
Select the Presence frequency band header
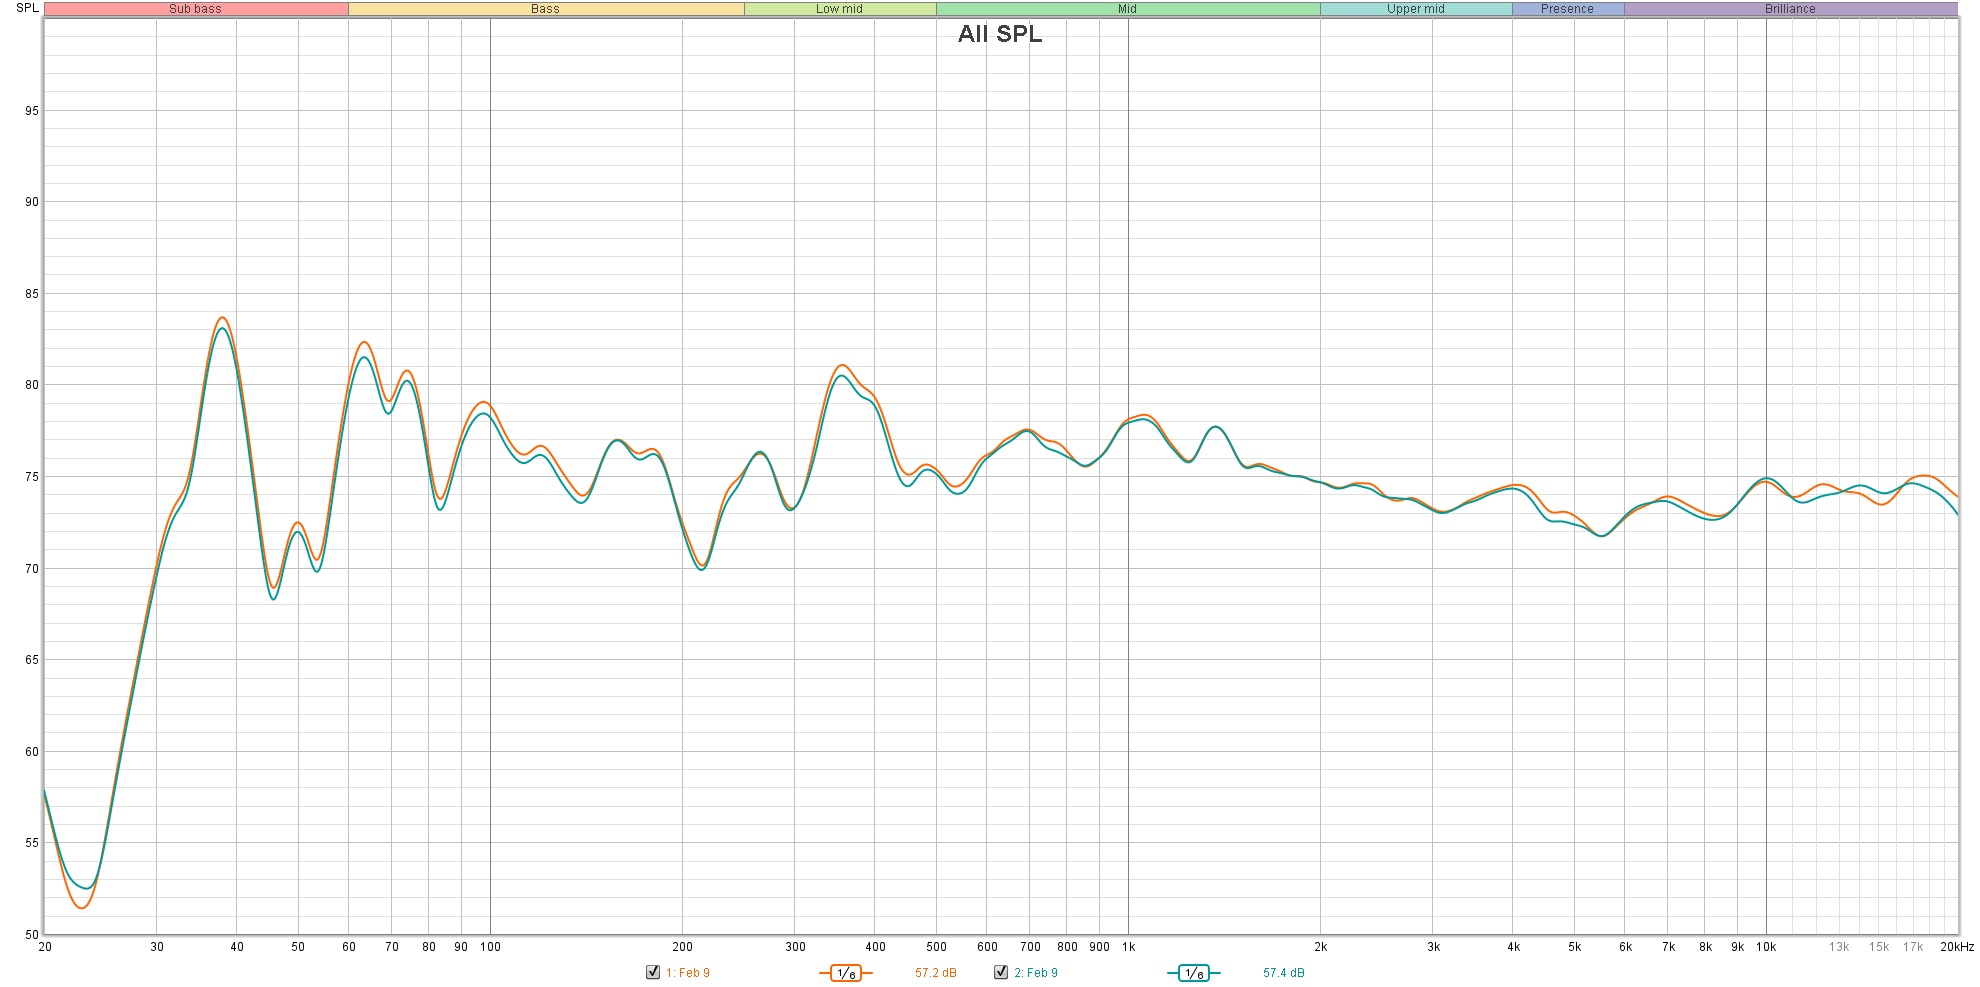coord(1568,9)
